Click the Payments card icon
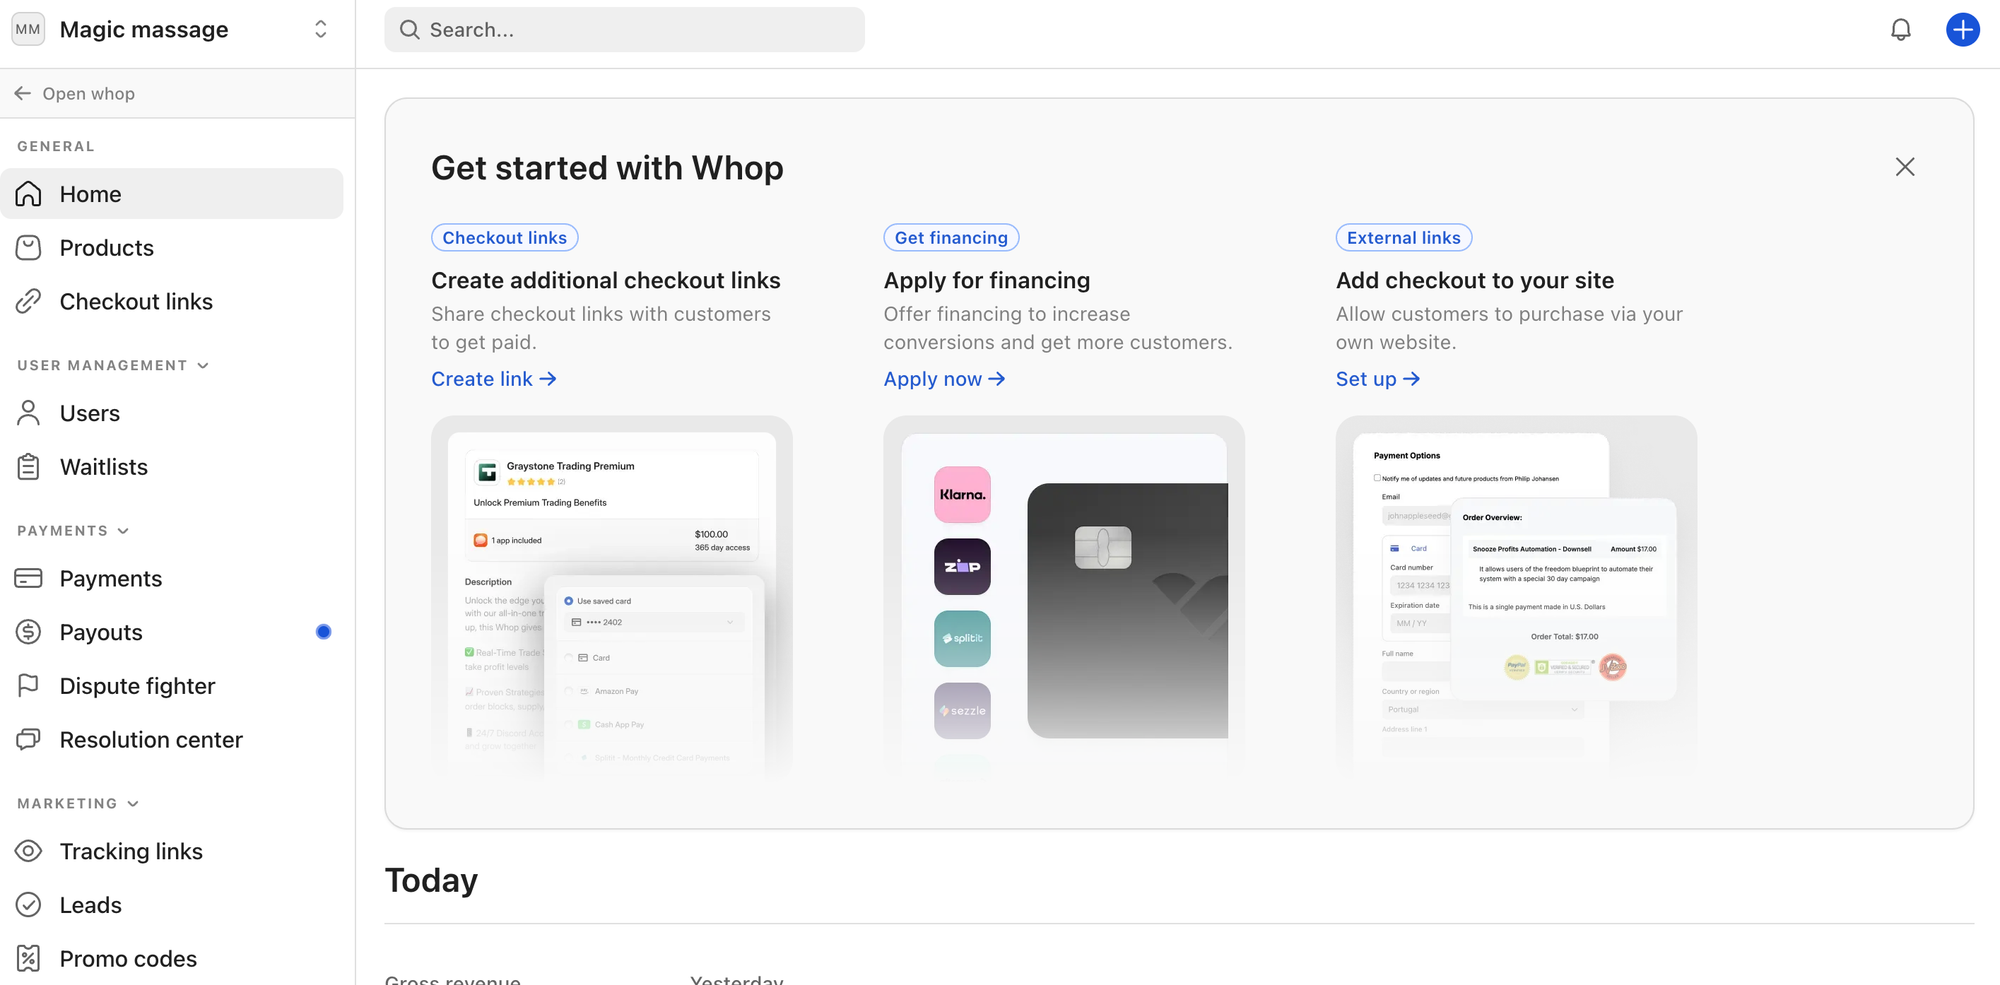Screen dimensions: 2000x985 [29, 579]
